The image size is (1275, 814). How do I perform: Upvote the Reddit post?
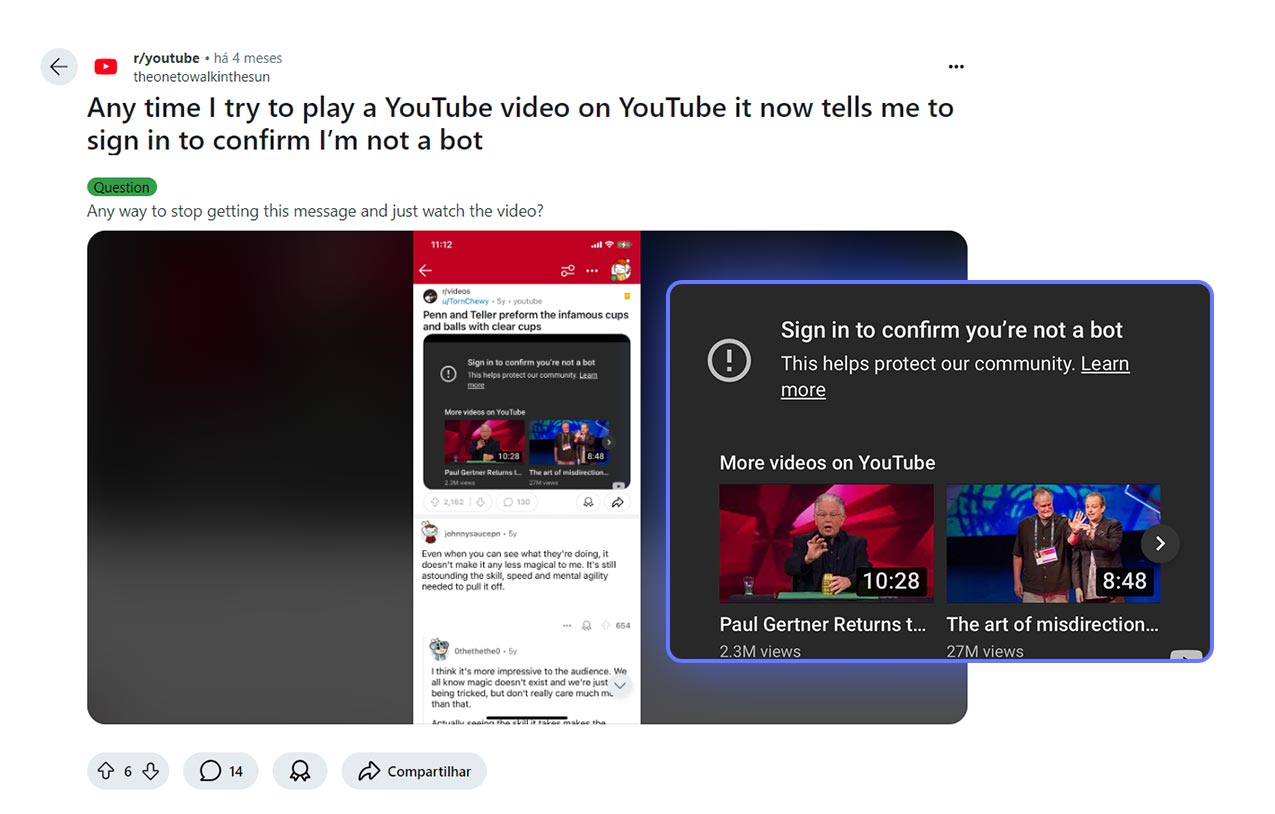pyautogui.click(x=106, y=771)
